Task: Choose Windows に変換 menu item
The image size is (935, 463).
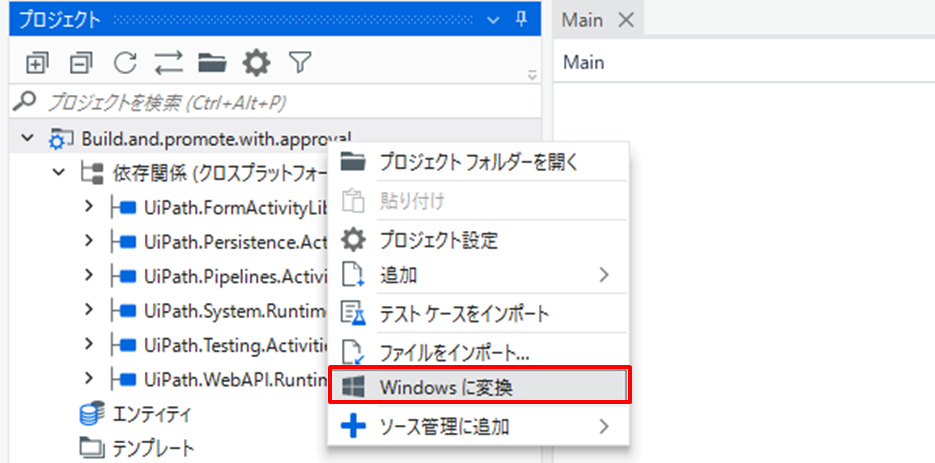Action: pos(479,387)
